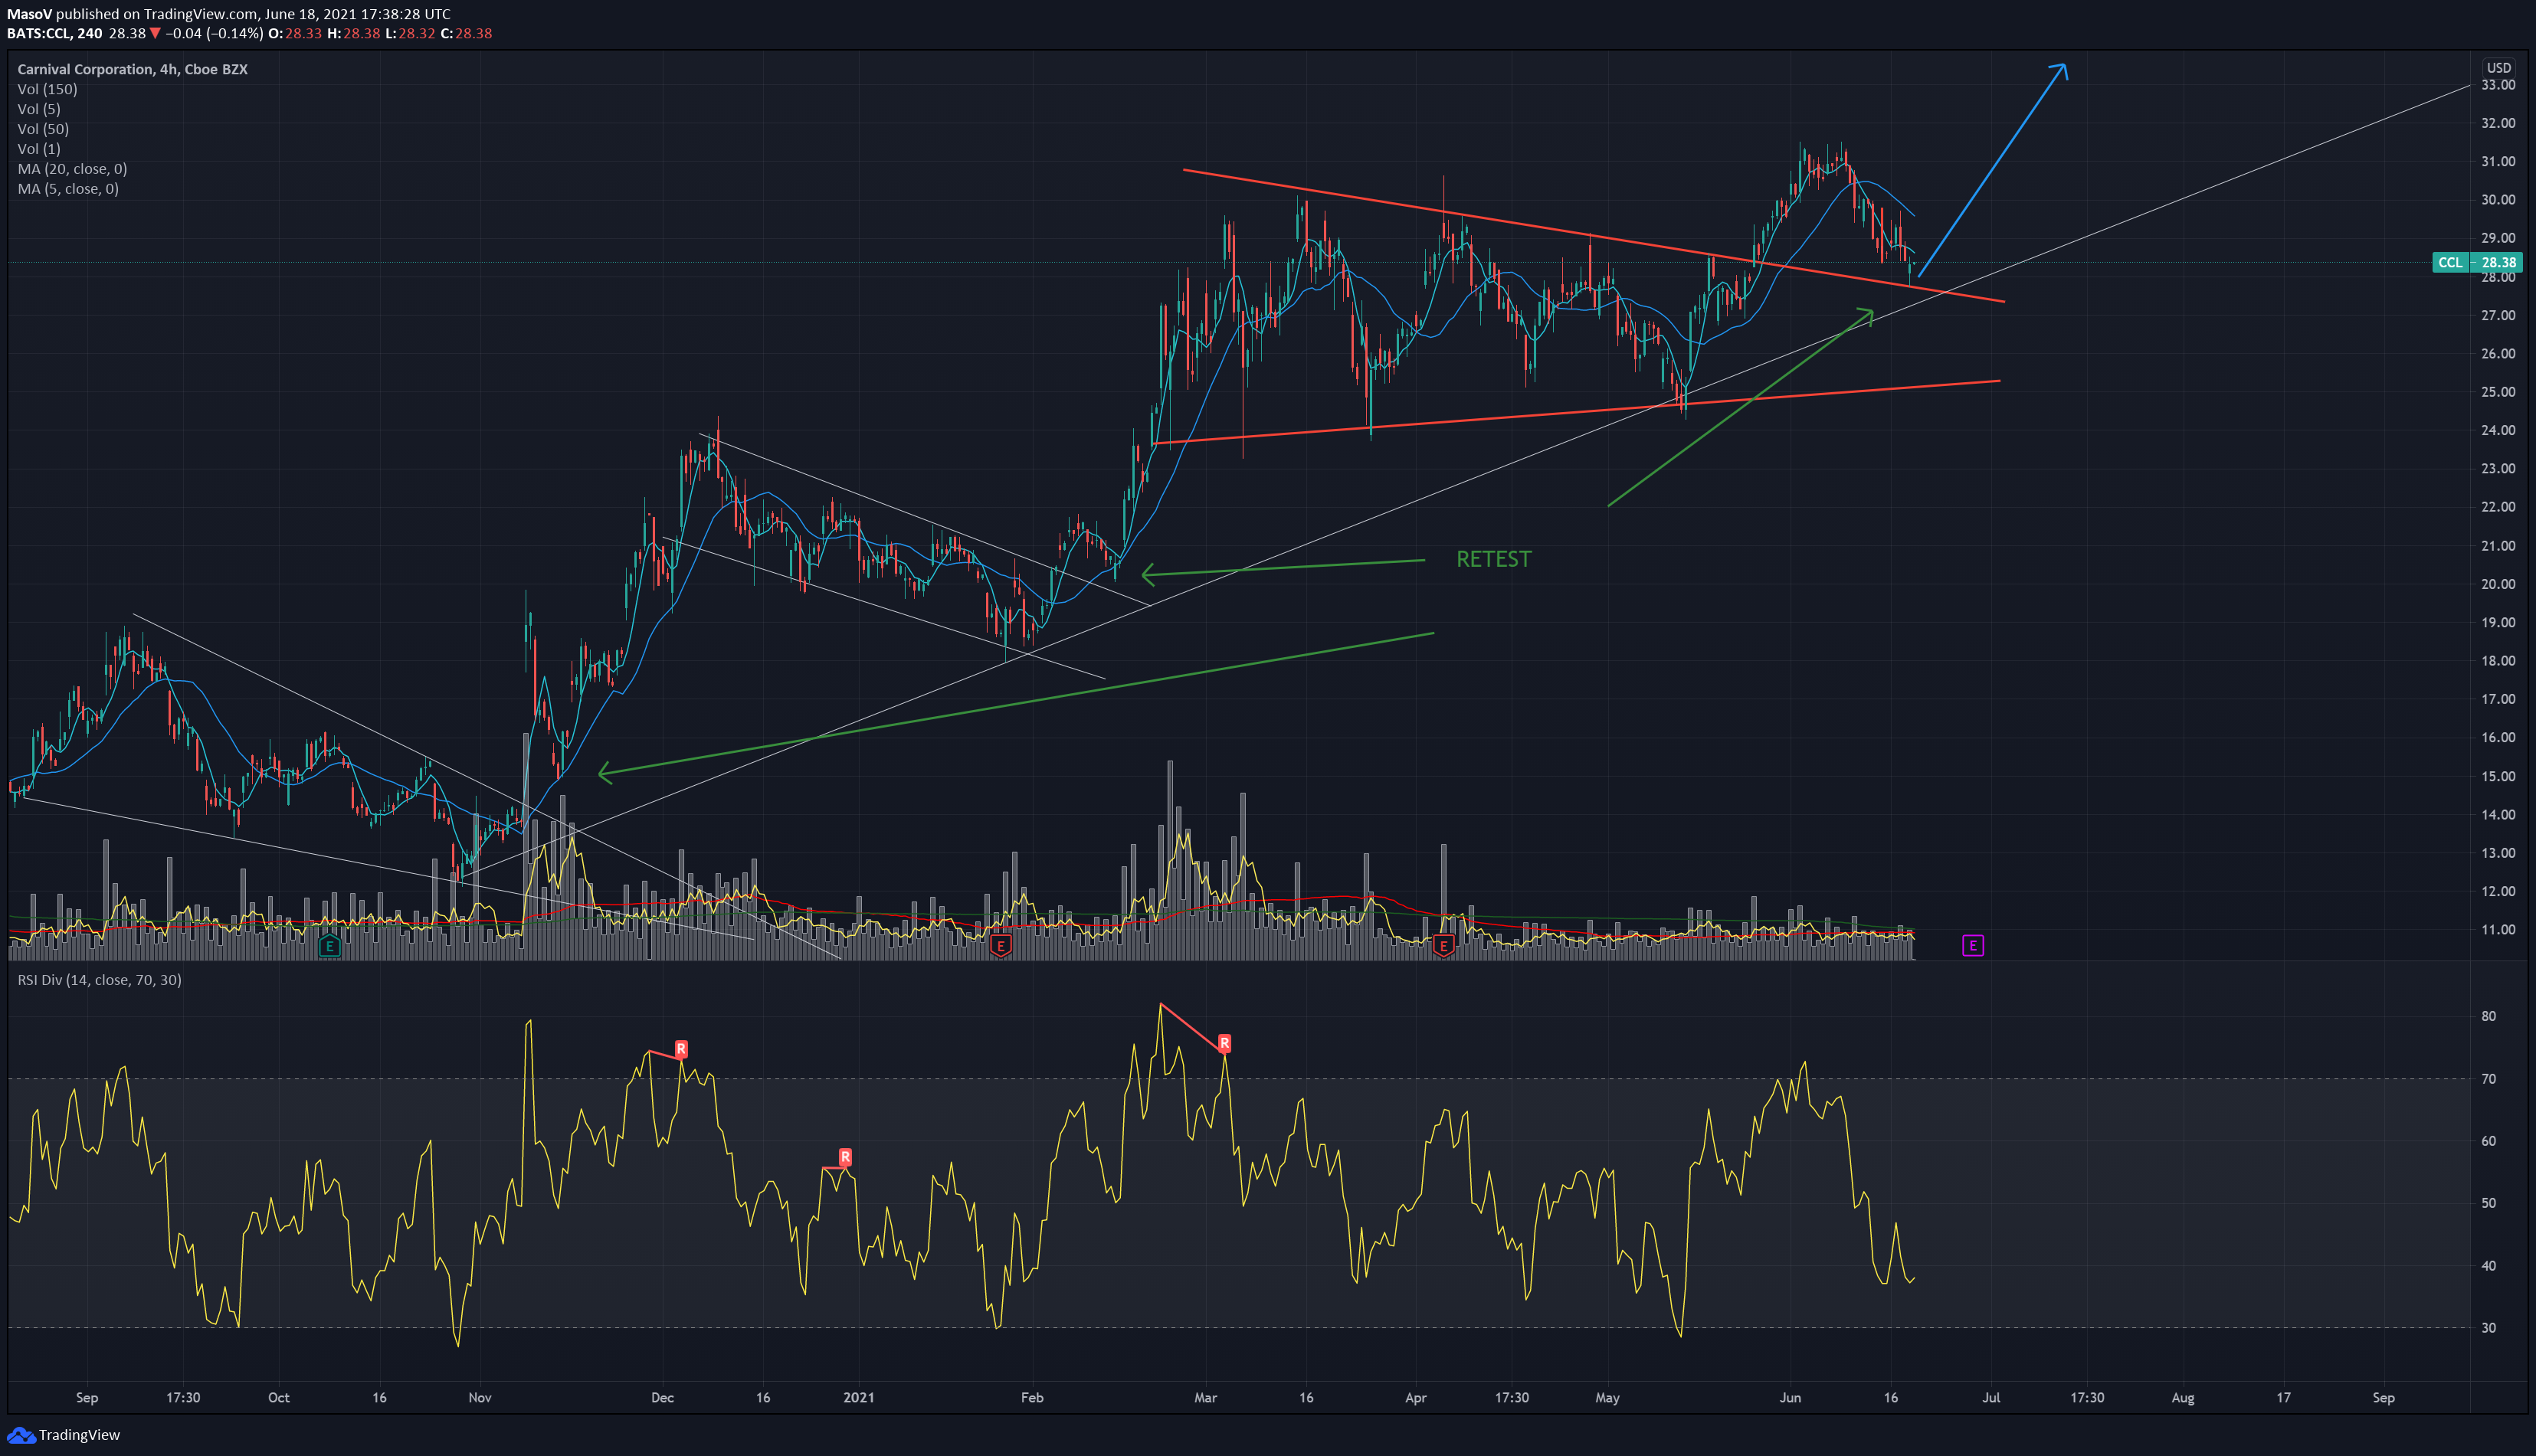Viewport: 2536px width, 1456px height.
Task: Select the MA (5, close, 0) legend
Action: [68, 189]
